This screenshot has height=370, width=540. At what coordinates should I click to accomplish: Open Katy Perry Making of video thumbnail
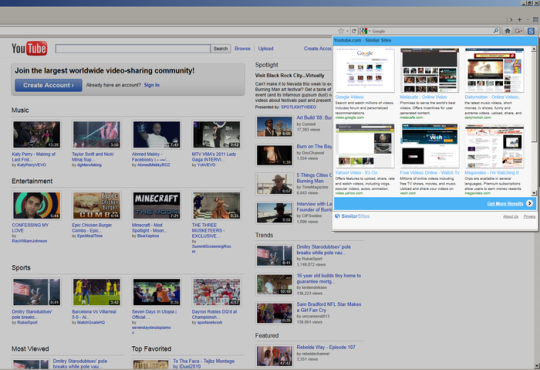pyautogui.click(x=37, y=134)
